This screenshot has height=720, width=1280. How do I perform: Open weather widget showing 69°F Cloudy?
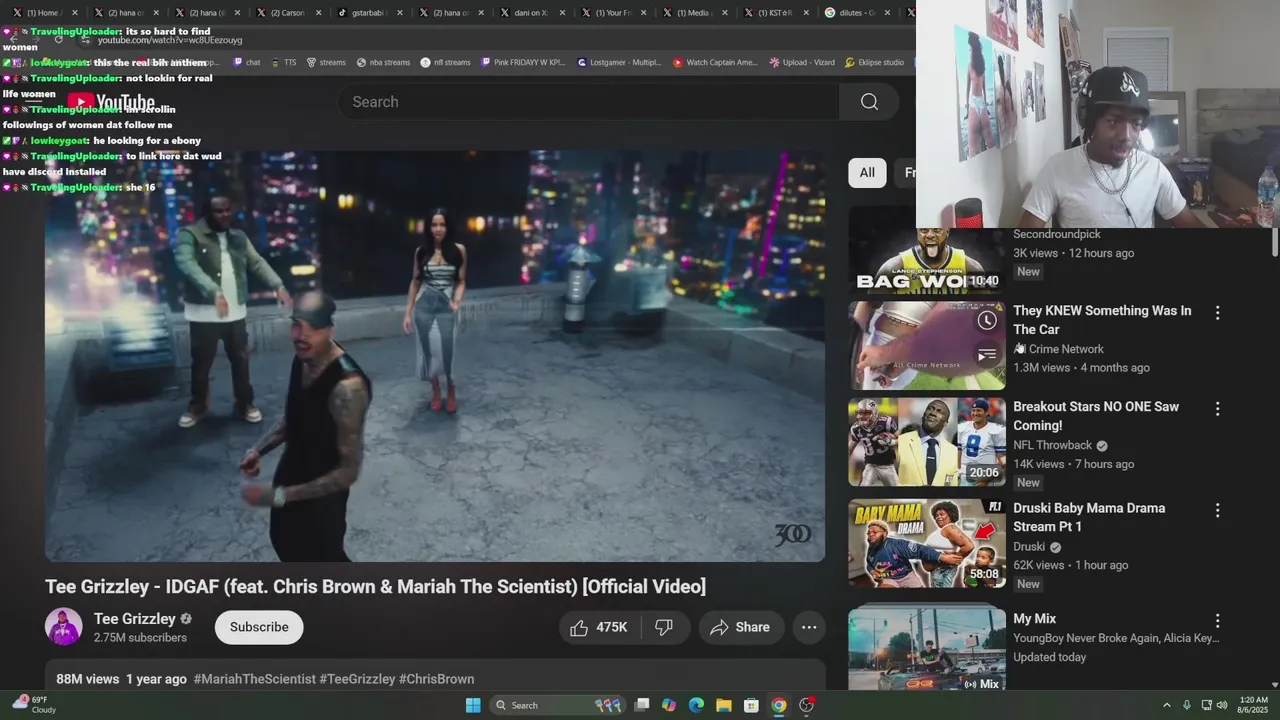[x=34, y=704]
